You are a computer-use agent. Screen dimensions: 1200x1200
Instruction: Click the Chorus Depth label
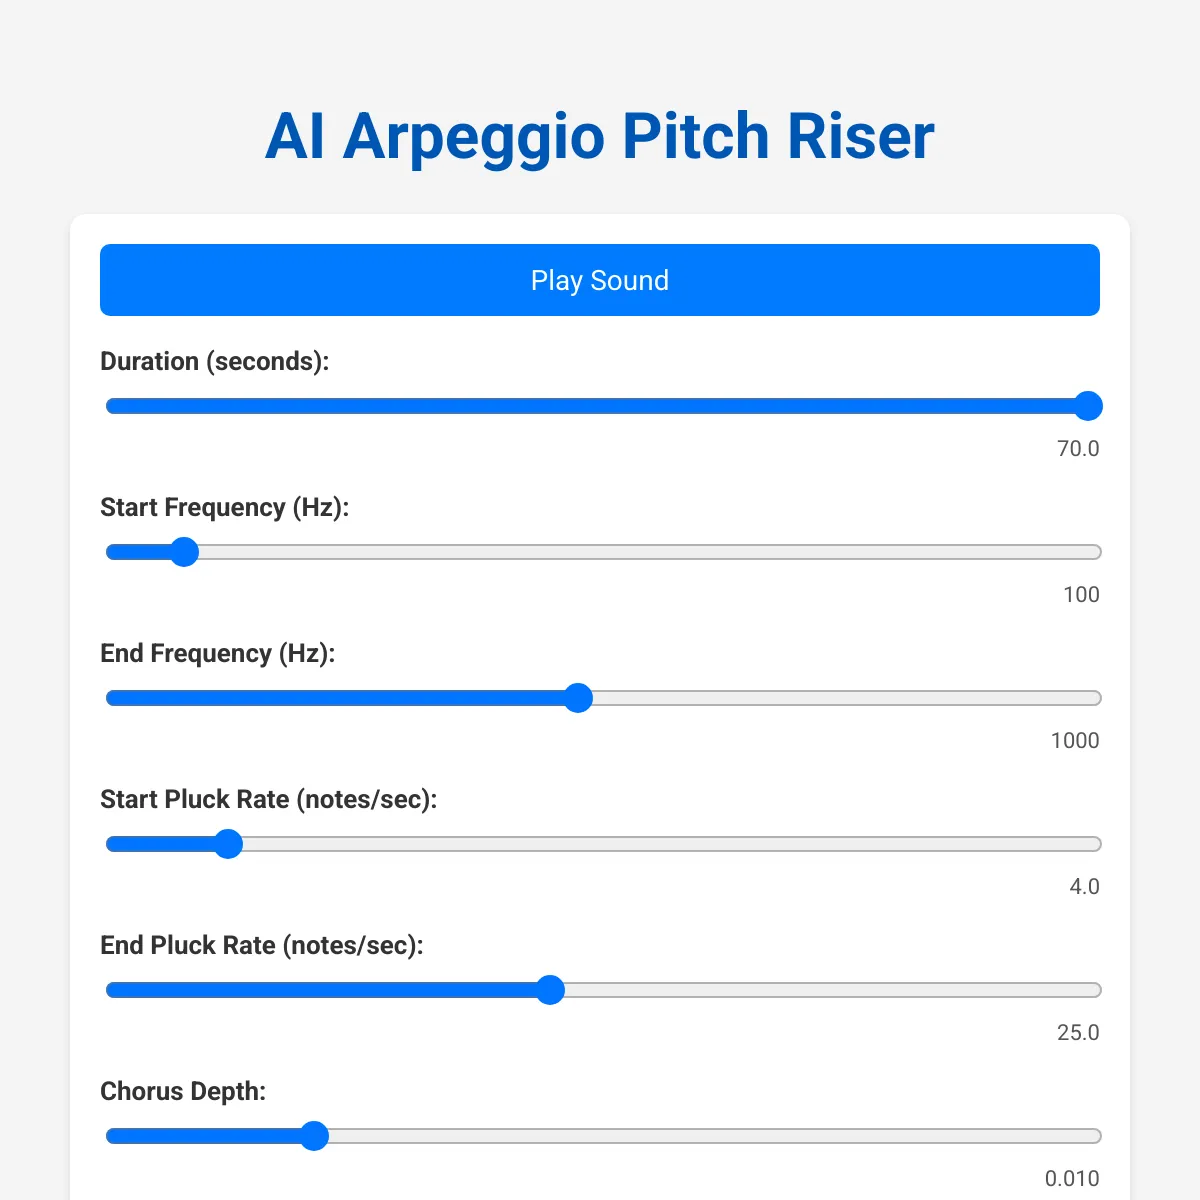click(x=183, y=1092)
